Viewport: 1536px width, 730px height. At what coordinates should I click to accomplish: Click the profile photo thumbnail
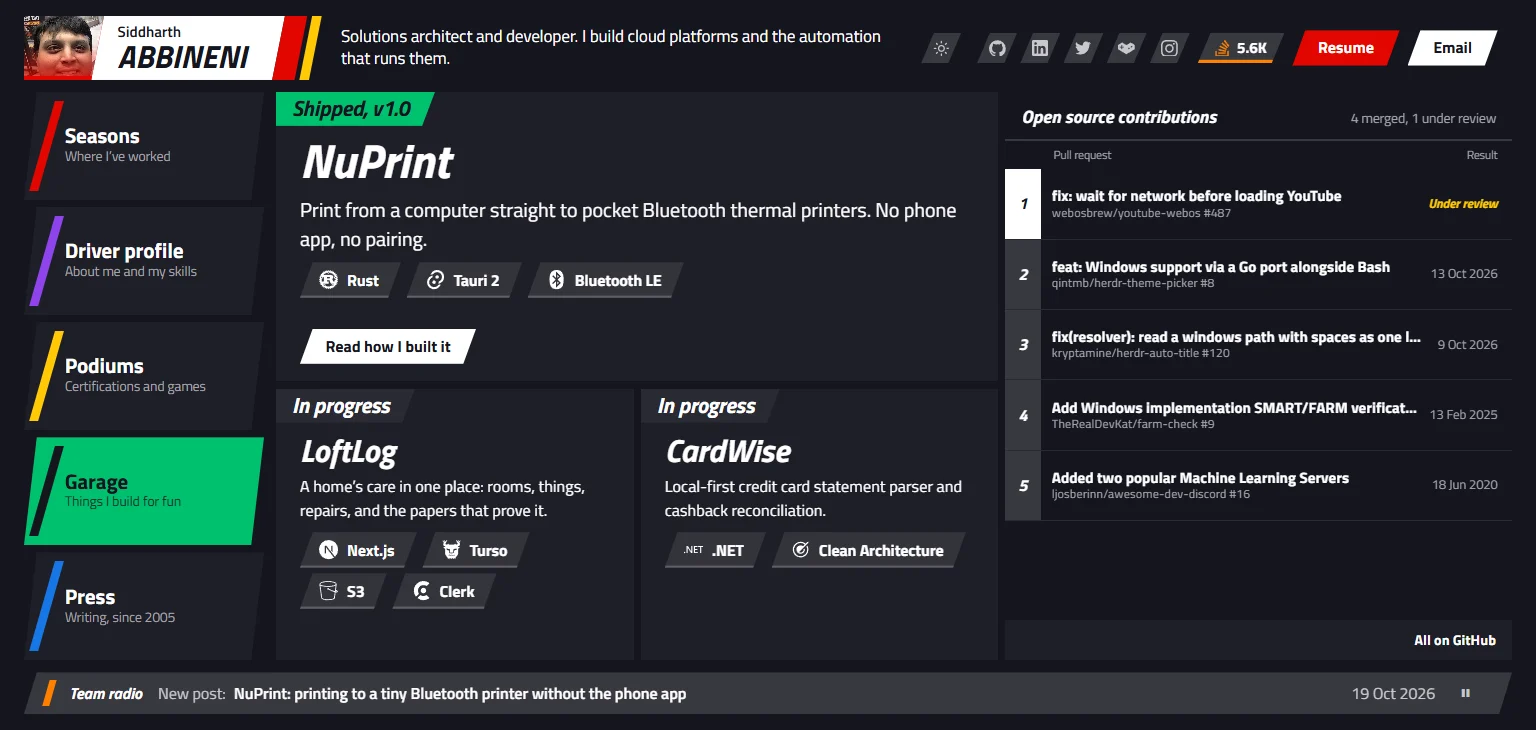[62, 48]
